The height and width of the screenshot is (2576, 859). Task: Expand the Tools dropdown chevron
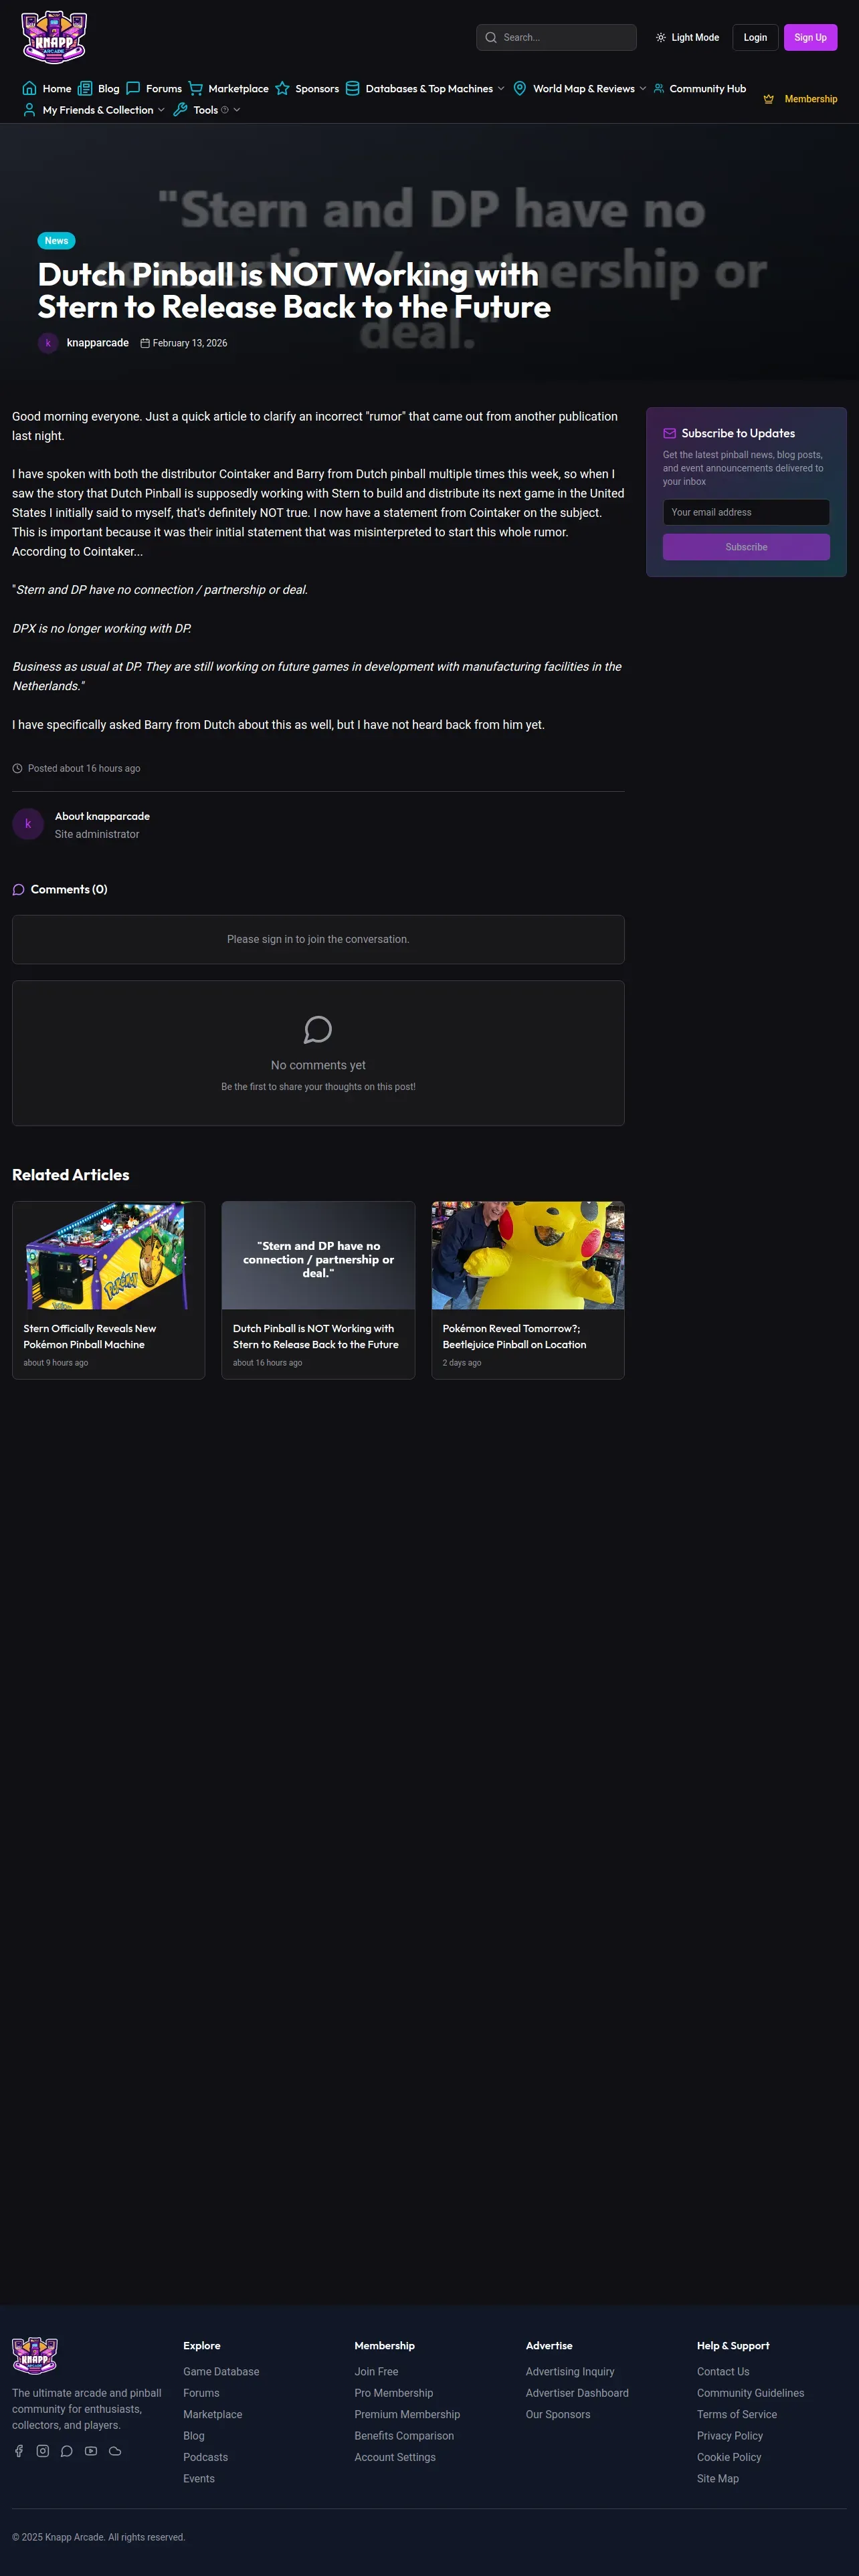point(237,110)
